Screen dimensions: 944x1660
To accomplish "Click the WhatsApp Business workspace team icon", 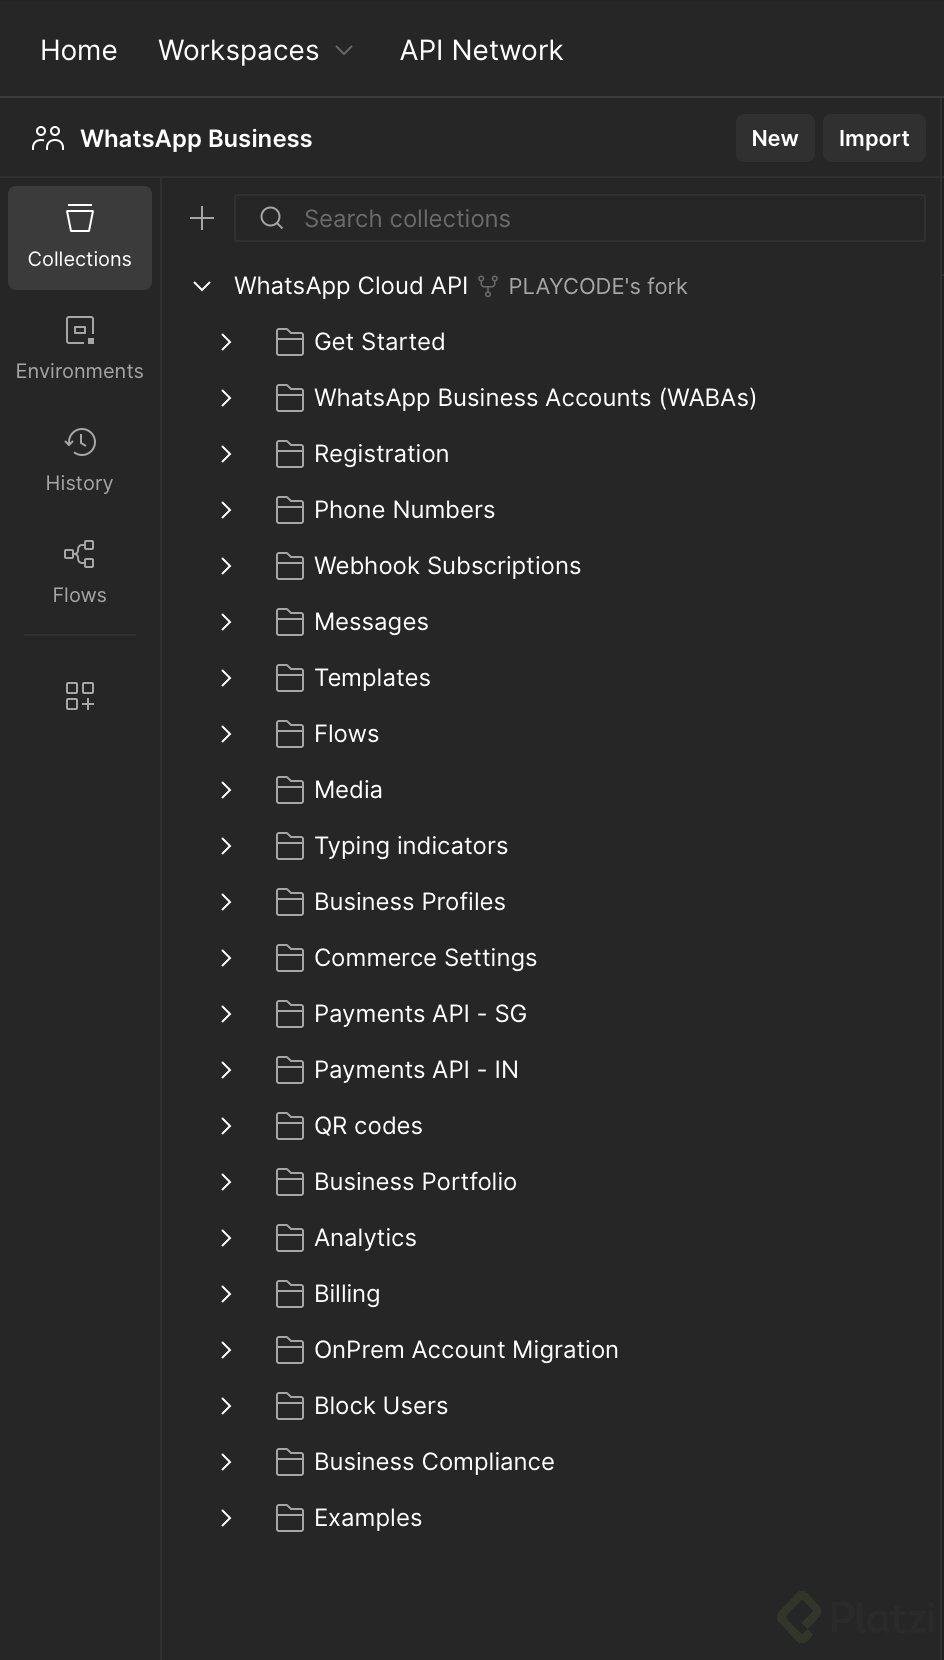I will pyautogui.click(x=48, y=138).
